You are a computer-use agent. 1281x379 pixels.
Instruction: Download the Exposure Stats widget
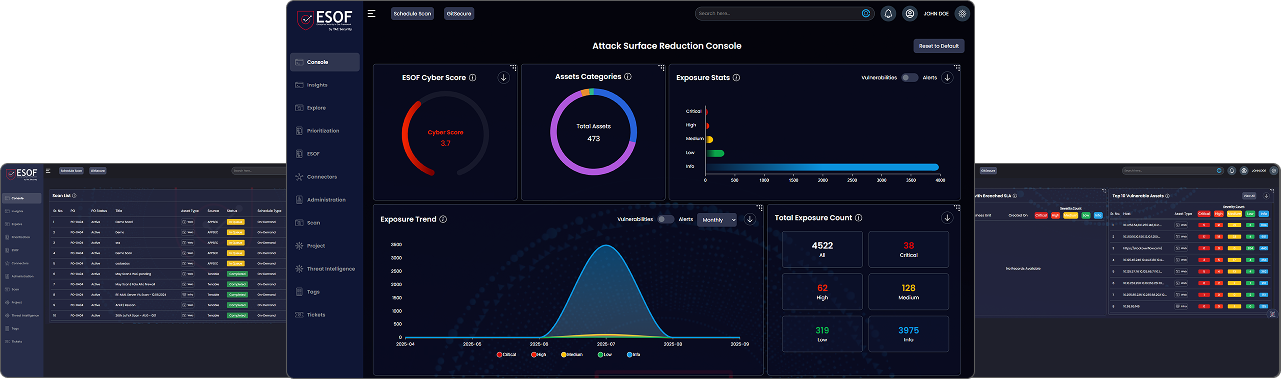[x=947, y=77]
